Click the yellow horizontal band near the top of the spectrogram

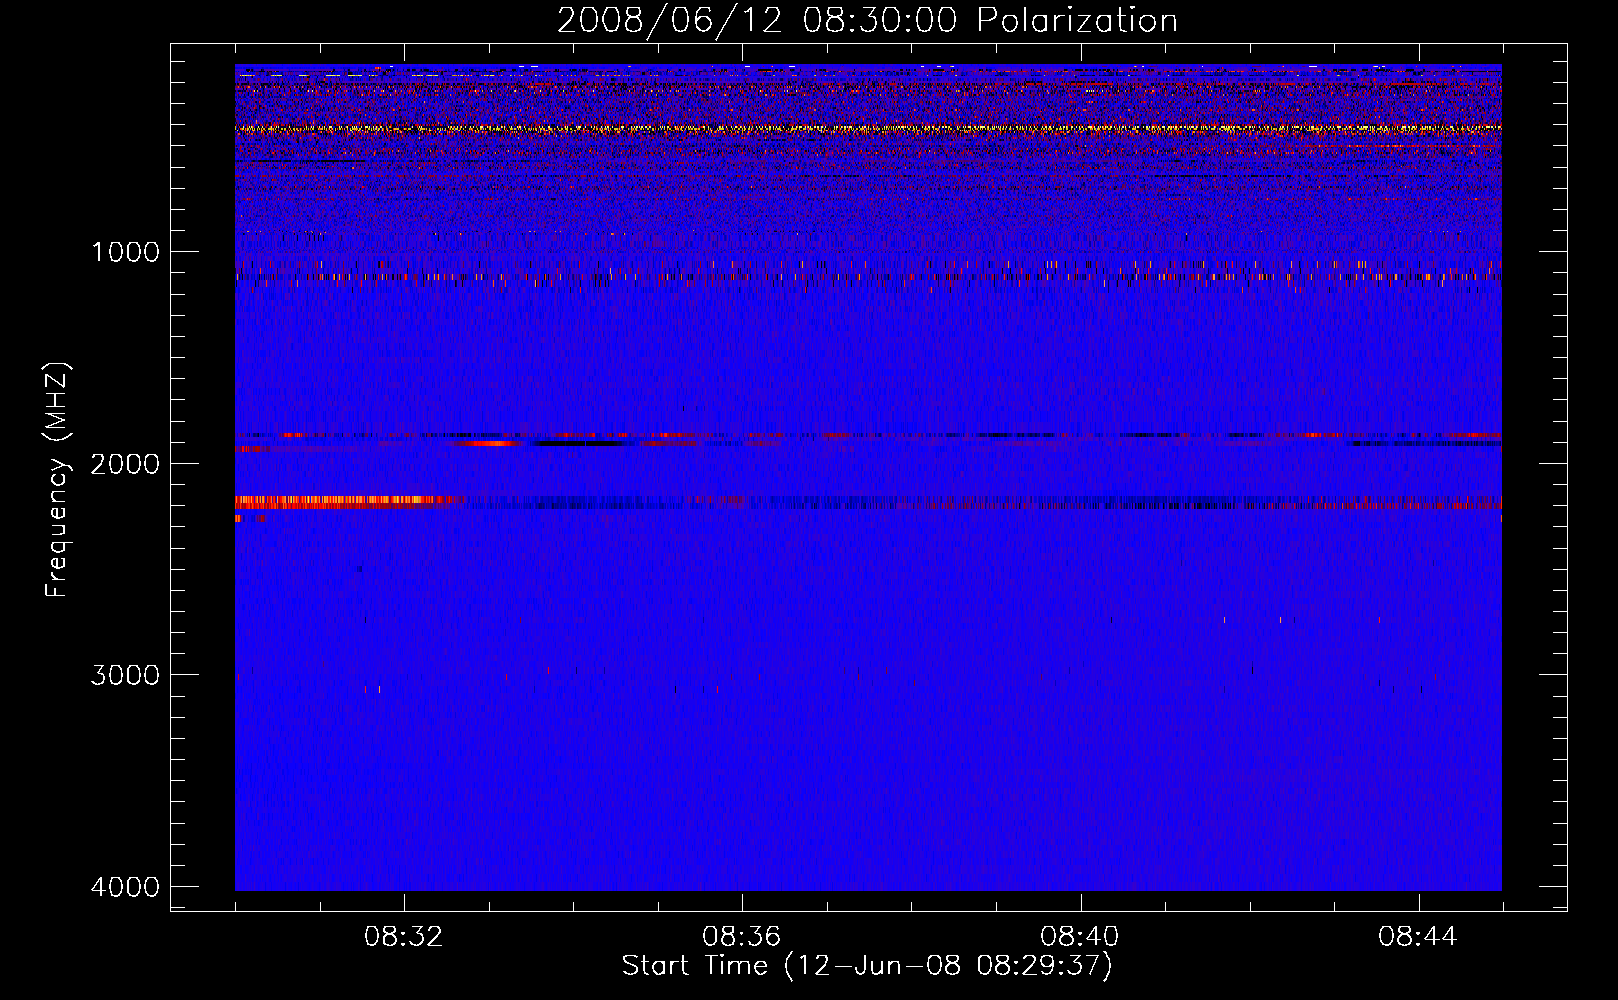click(868, 129)
